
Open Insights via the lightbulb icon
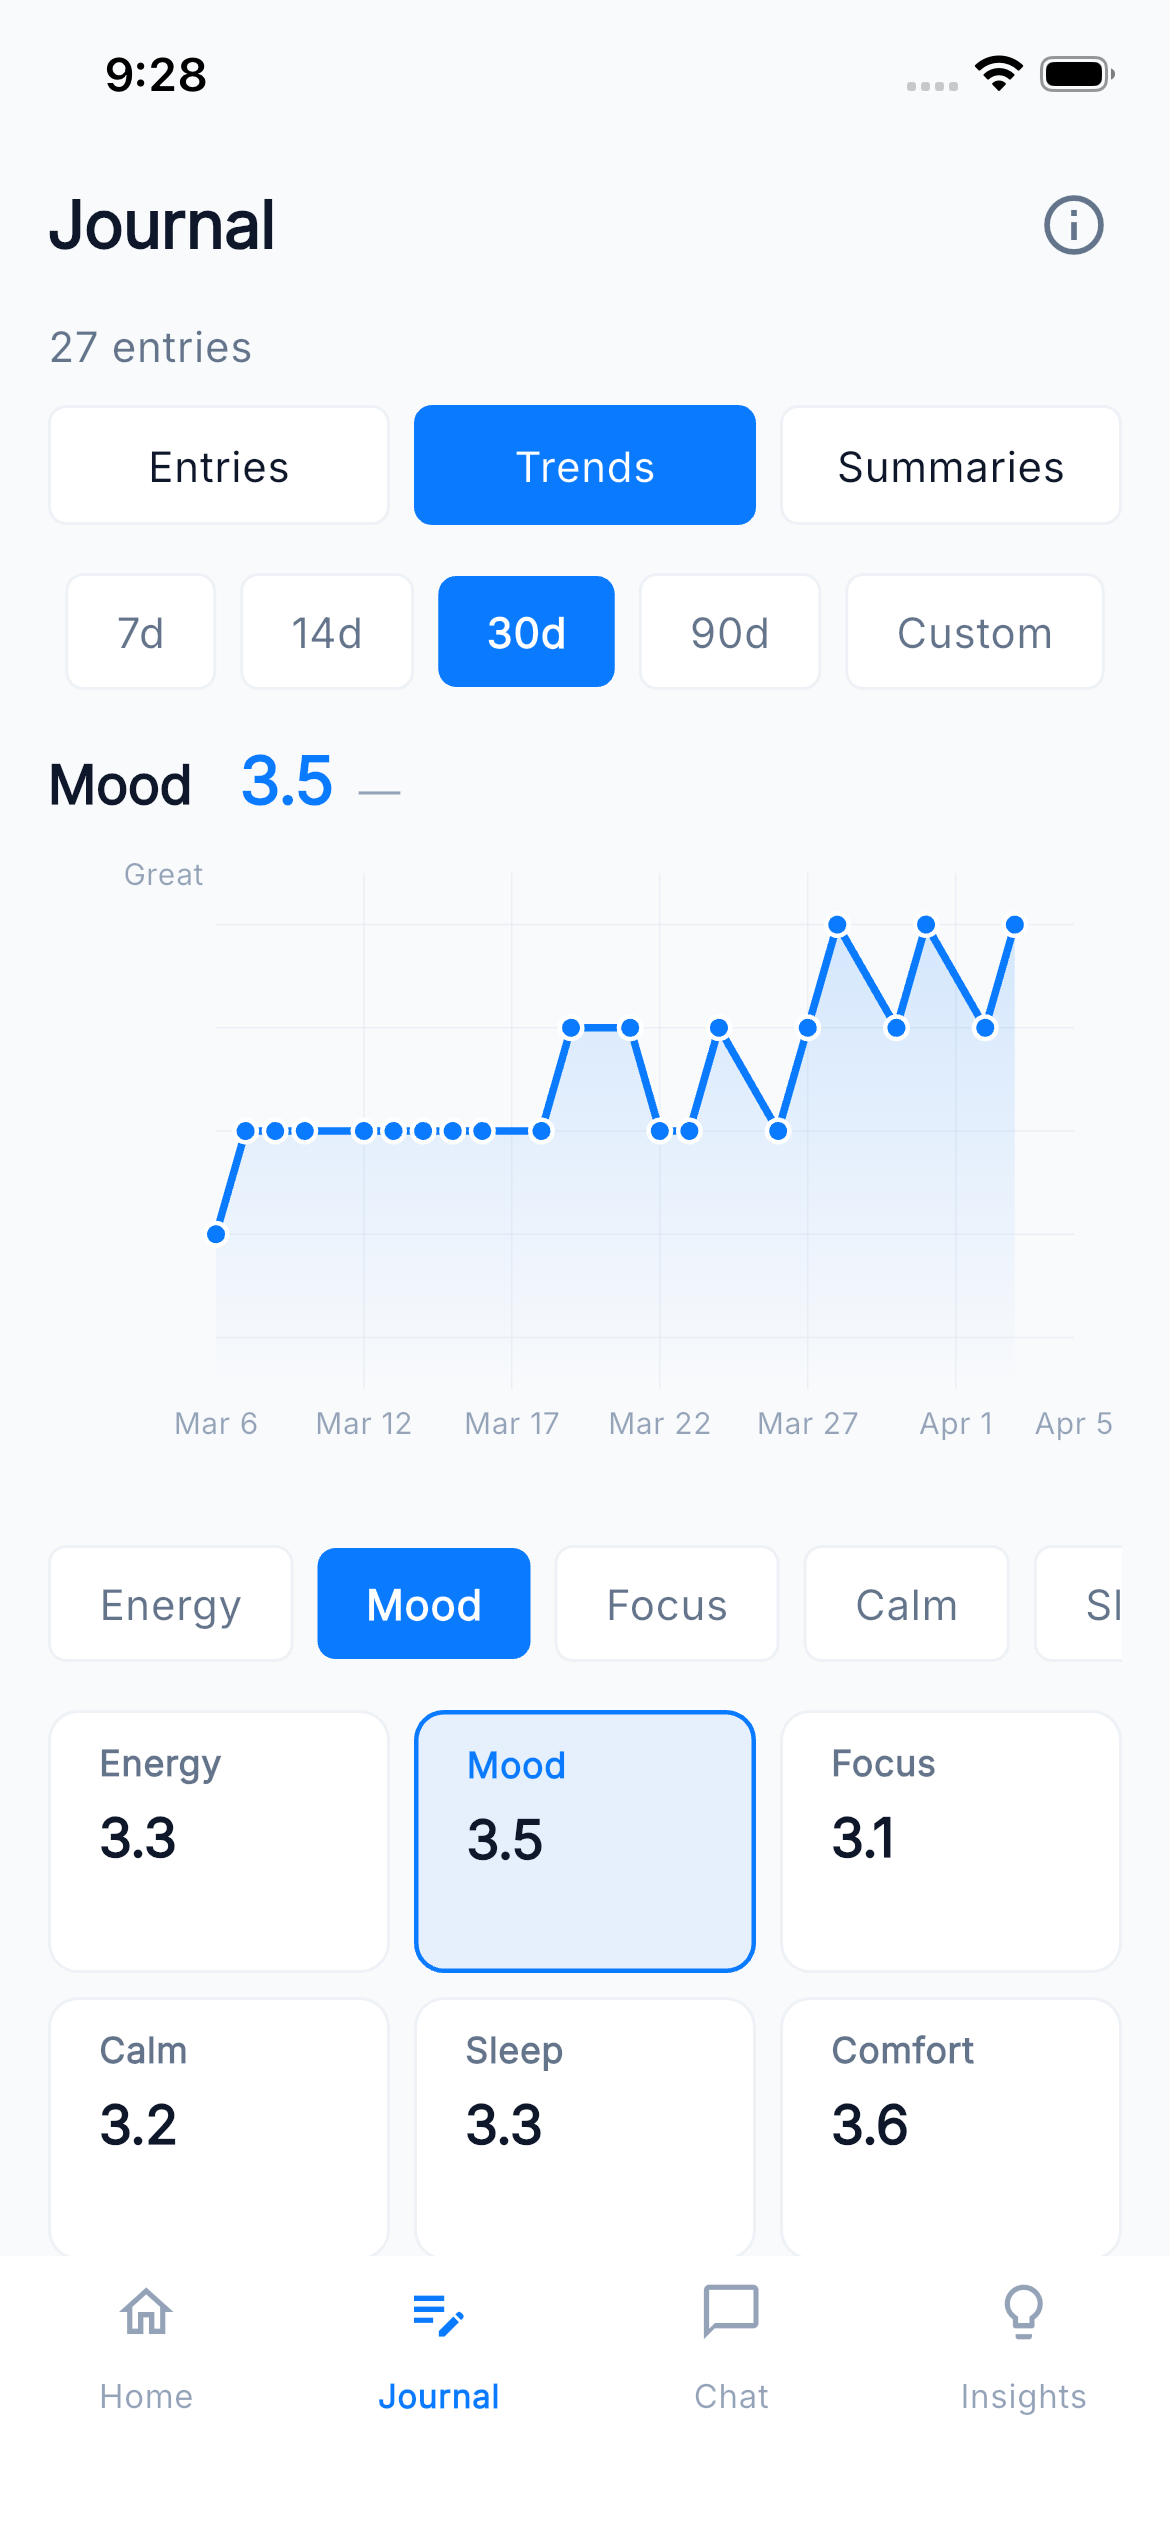[x=1023, y=2313]
